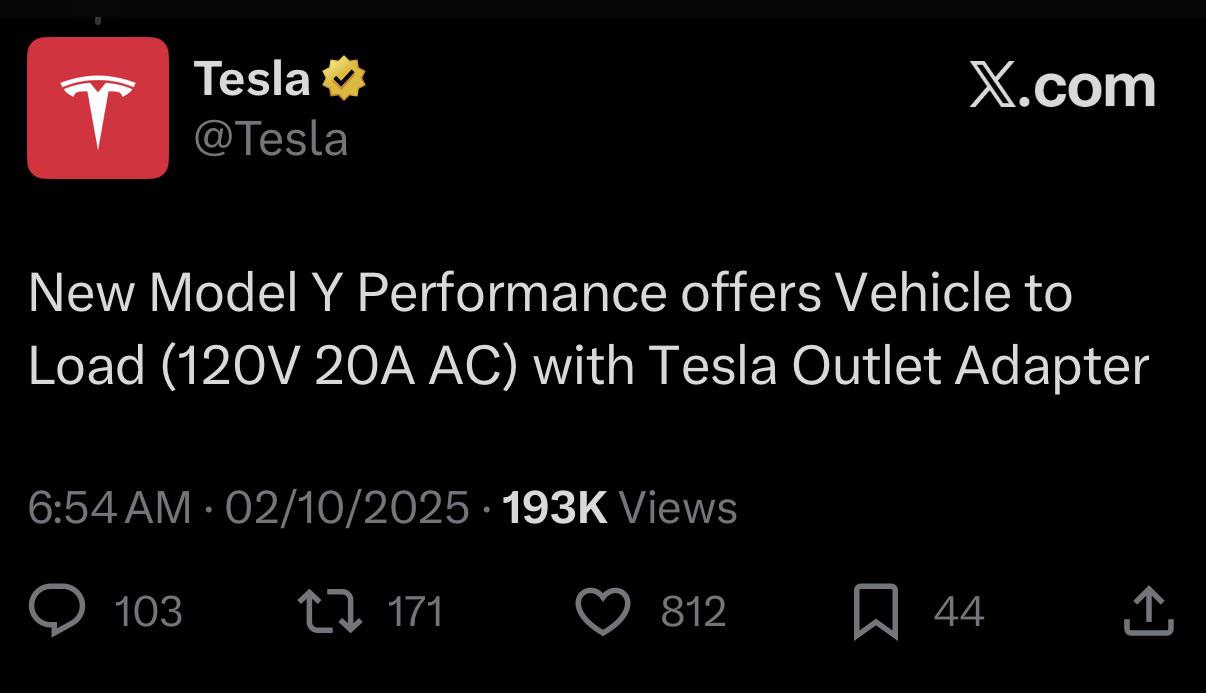1206x693 pixels.
Task: Click the 02/10/2025 post date
Action: pos(346,508)
